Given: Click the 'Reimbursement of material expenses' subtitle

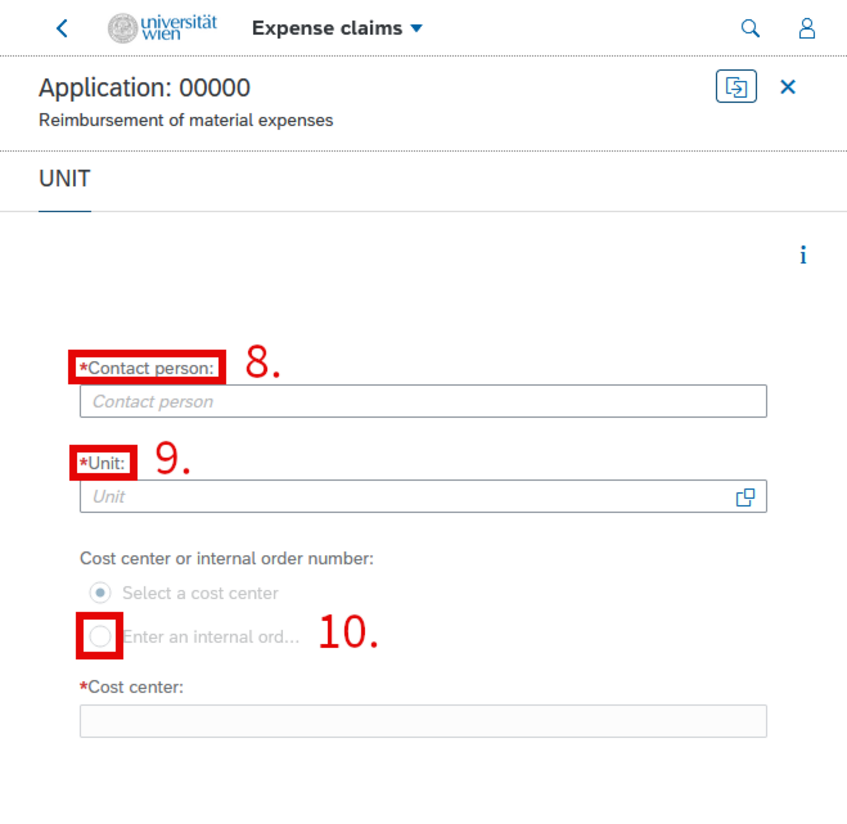Looking at the screenshot, I should point(186,120).
